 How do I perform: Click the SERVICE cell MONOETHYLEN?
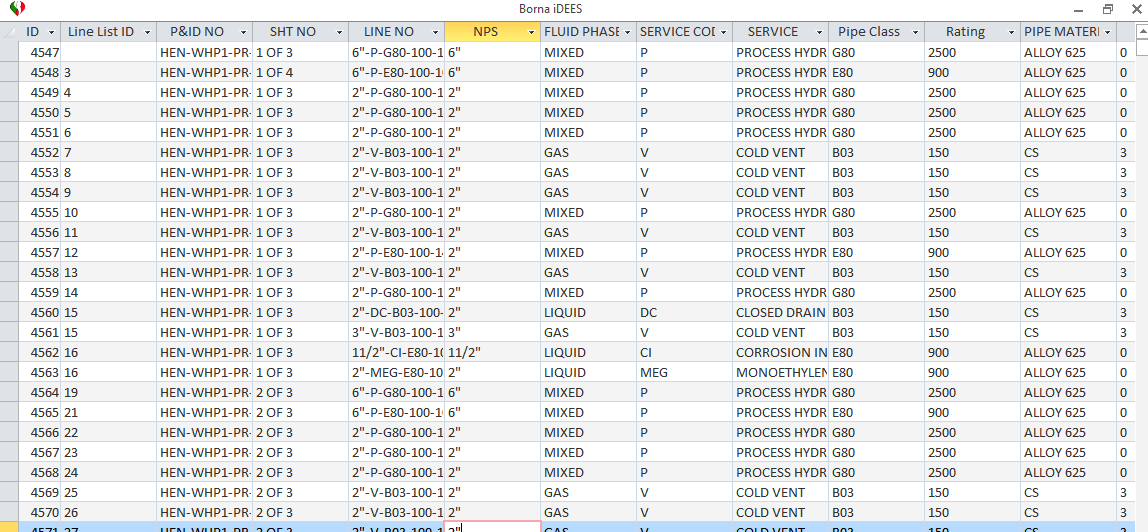[780, 372]
